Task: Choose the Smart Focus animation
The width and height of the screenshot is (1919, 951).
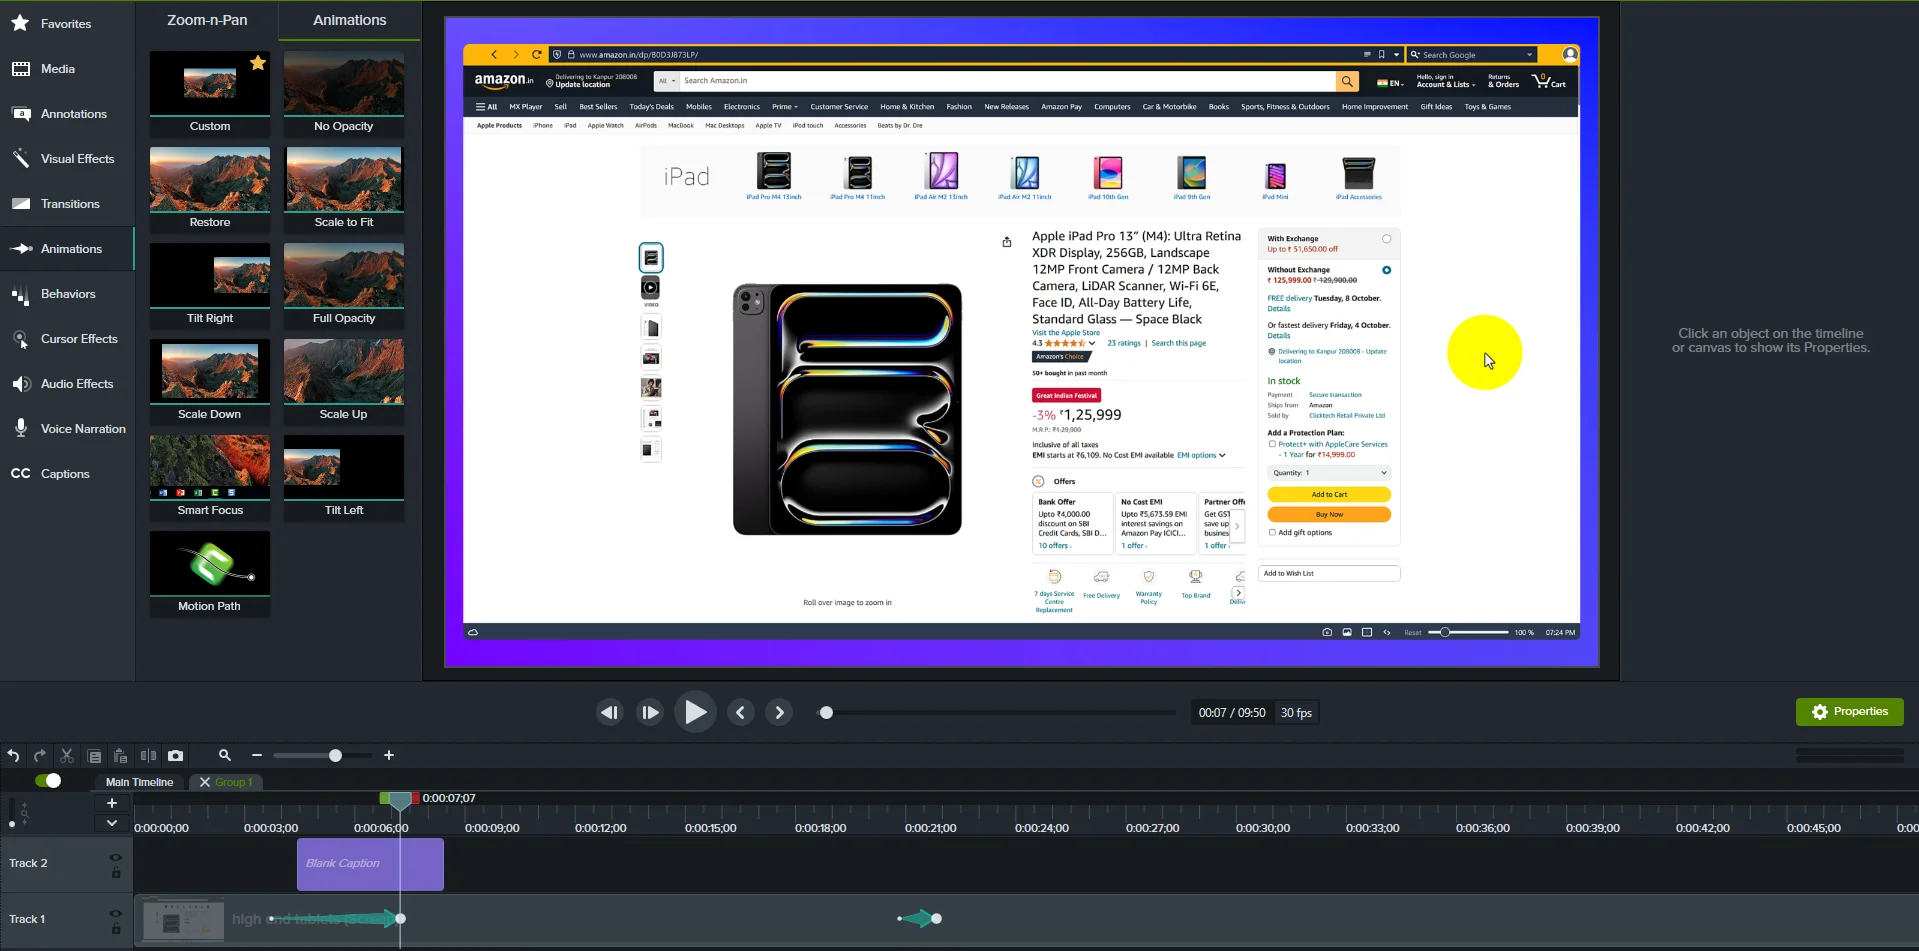Action: tap(210, 477)
